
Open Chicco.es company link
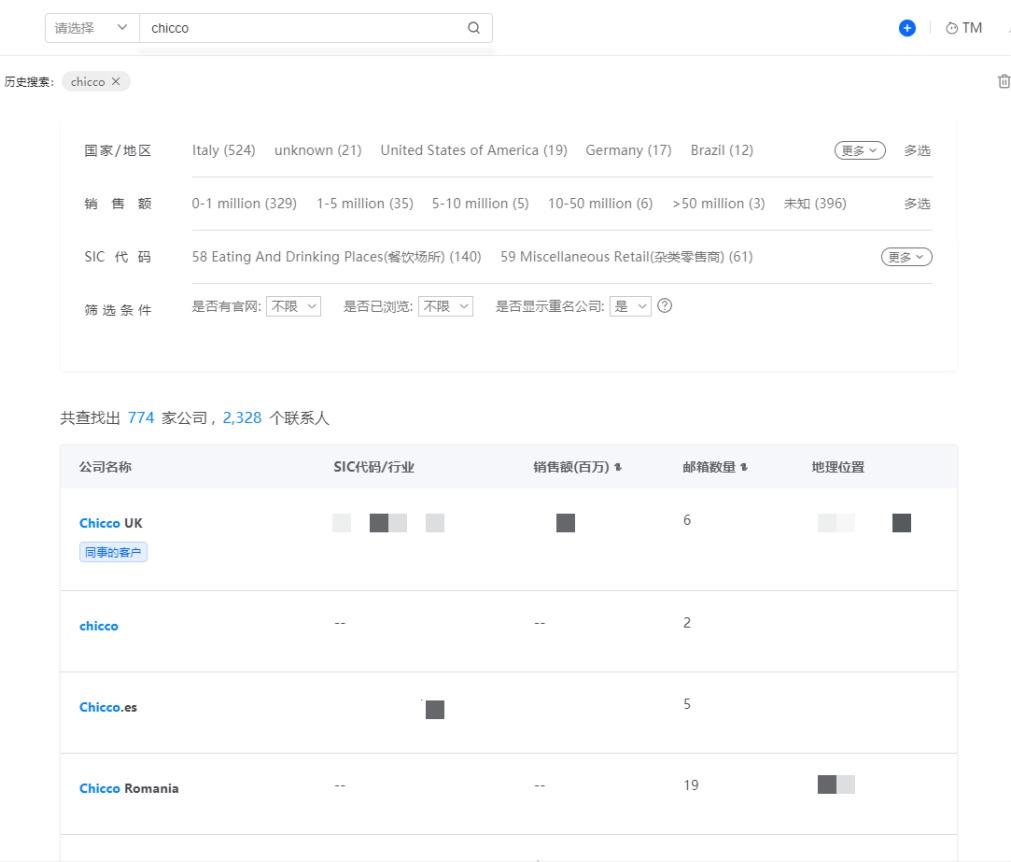click(x=108, y=707)
